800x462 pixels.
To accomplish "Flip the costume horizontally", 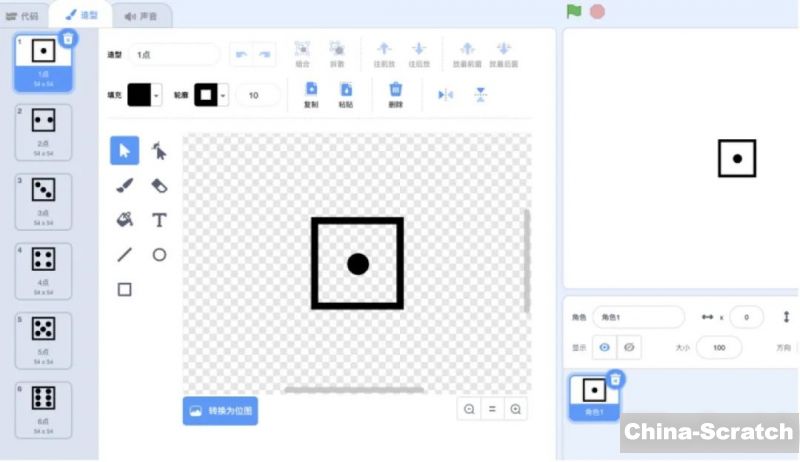I will tap(445, 95).
